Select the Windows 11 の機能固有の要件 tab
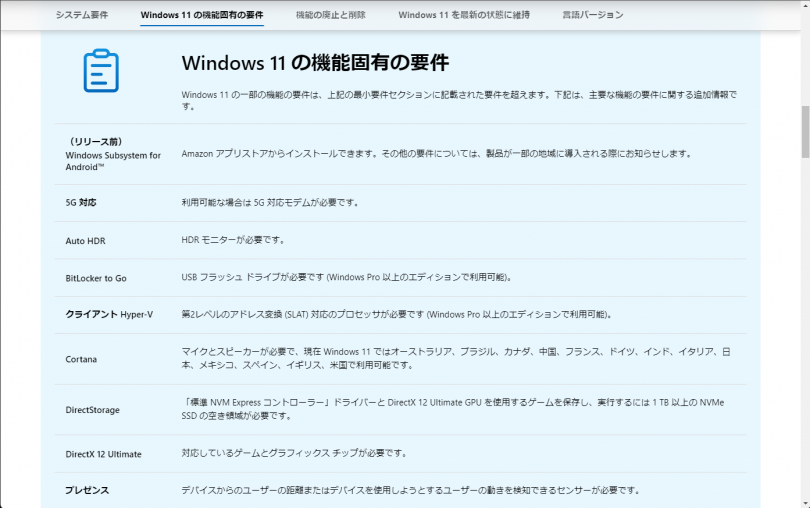Screen dimensions: 810x508 tap(201, 15)
